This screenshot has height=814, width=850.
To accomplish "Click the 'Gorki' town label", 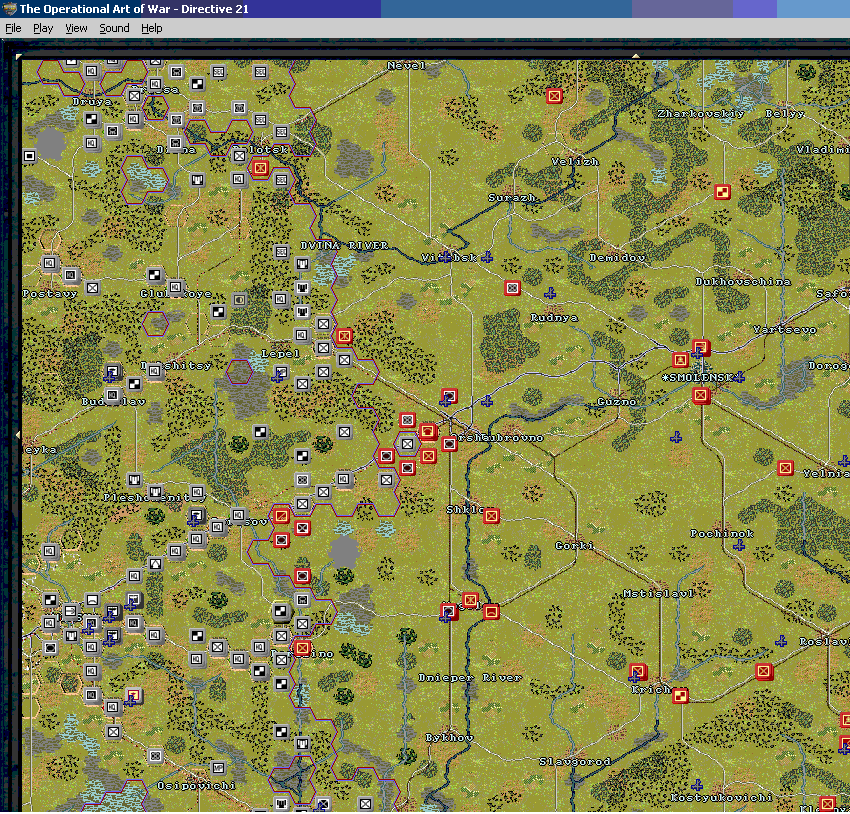I will [575, 546].
